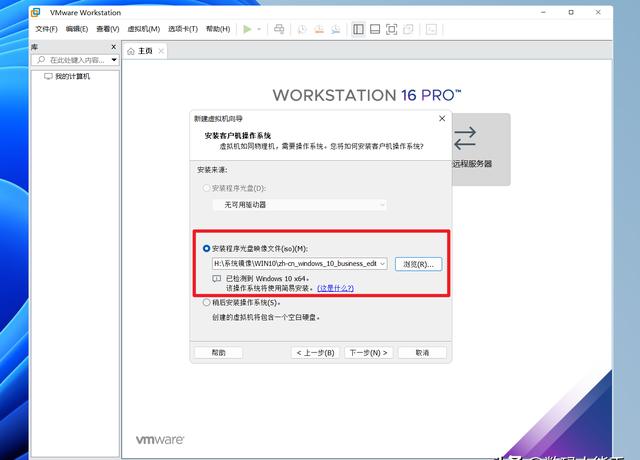Open the 编辑(E) menu
Screen dimensions: 640x460
click(77, 29)
